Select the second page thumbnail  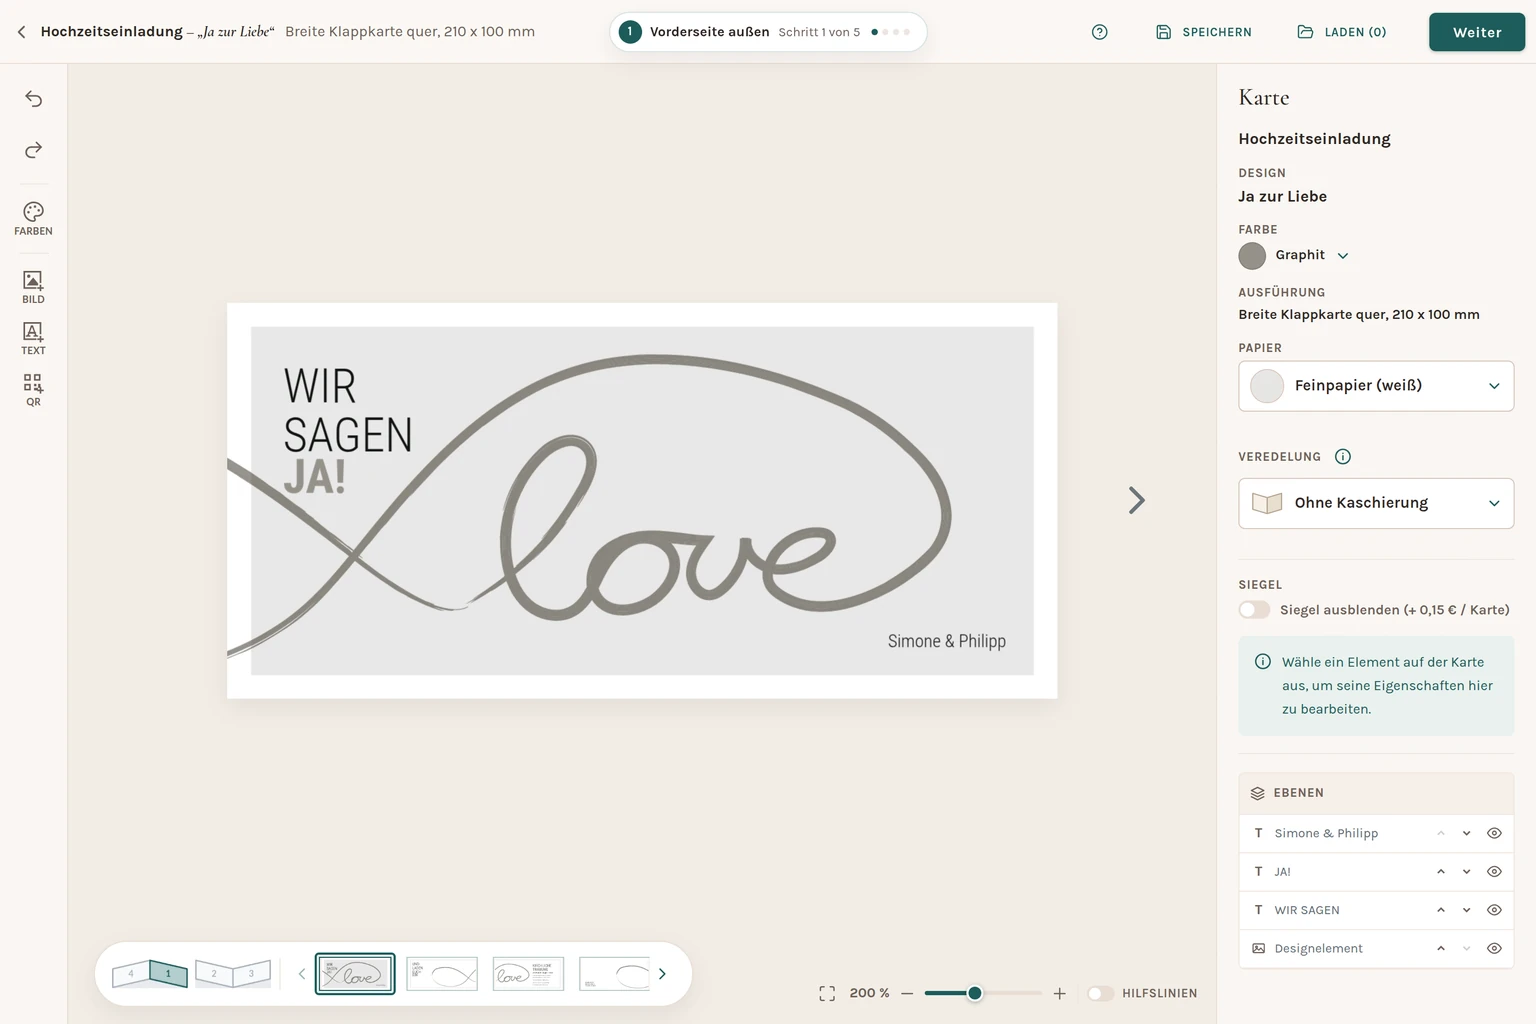[x=442, y=974]
